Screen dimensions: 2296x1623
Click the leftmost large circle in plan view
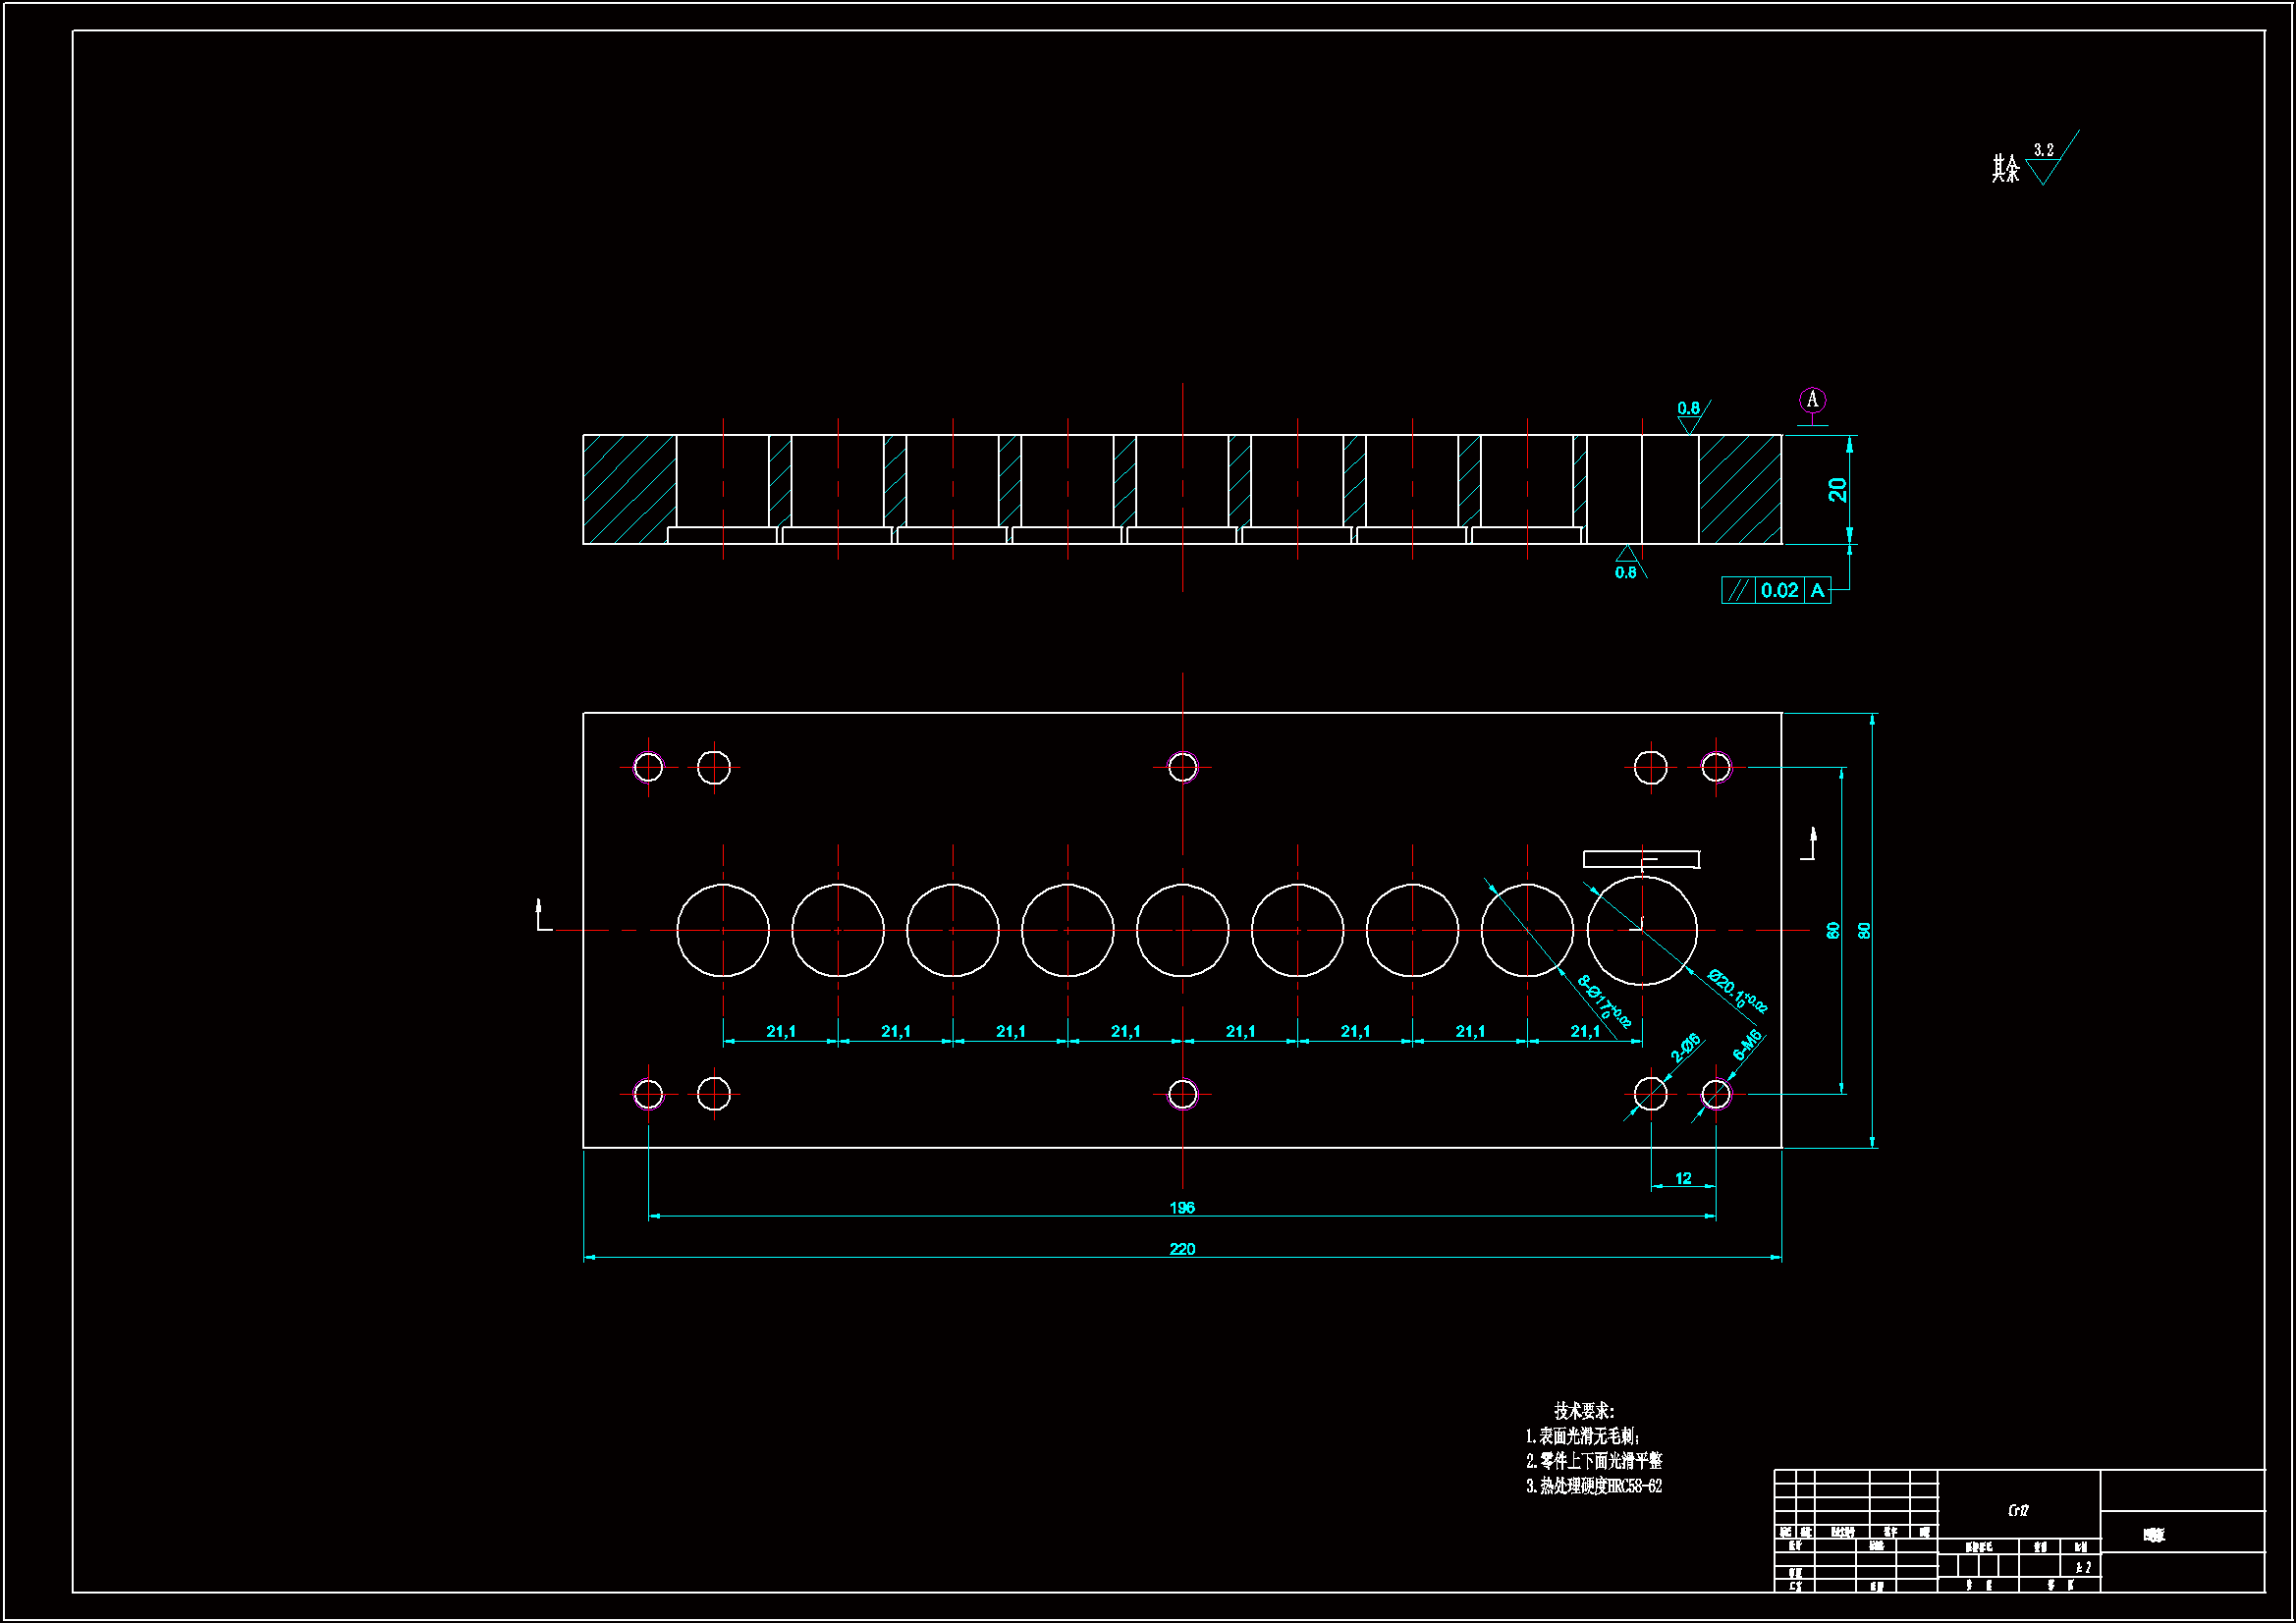[723, 930]
